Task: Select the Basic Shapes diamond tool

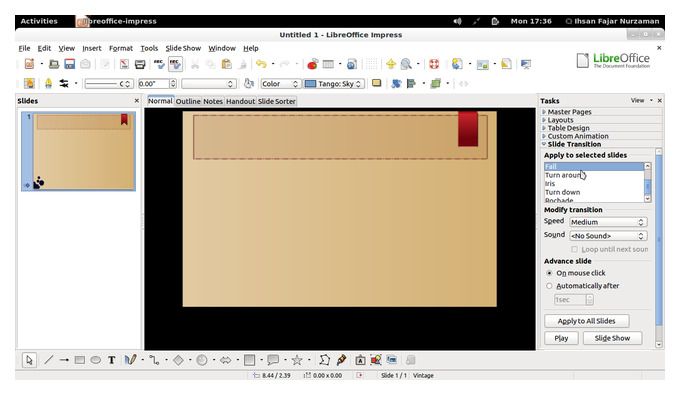Action: [178, 360]
